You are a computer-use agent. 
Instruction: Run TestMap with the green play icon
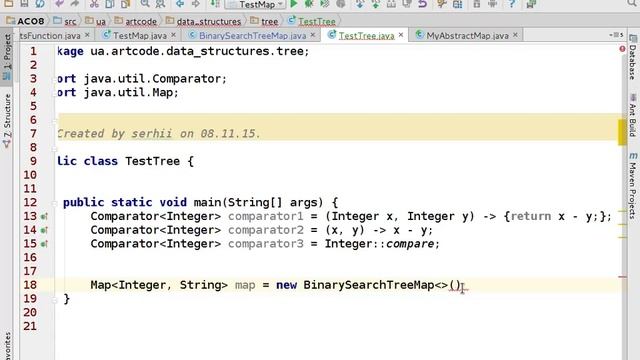pyautogui.click(x=293, y=4)
